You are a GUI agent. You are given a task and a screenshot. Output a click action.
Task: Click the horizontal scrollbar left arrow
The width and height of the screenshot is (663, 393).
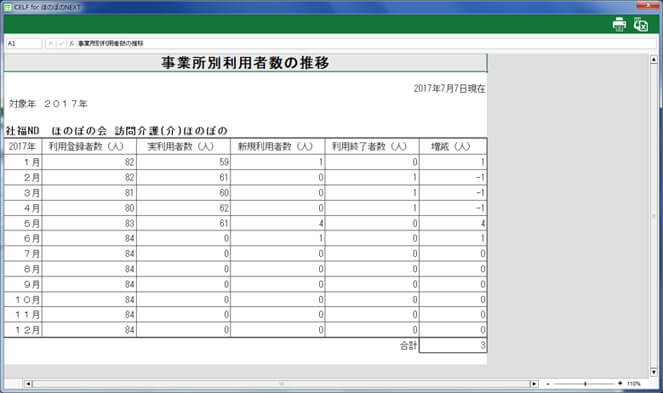(x=28, y=384)
